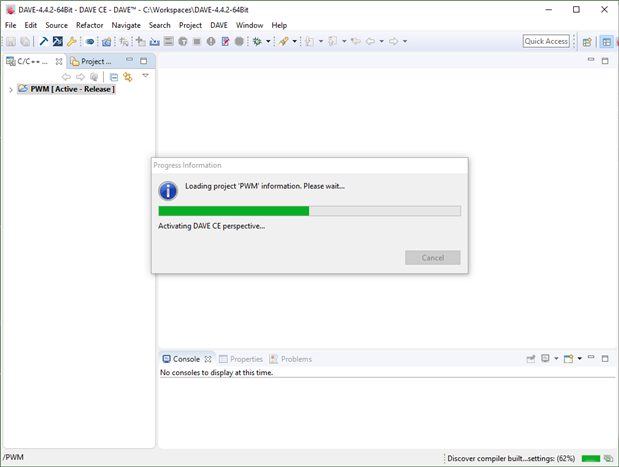Maximize the console panel
Screen dimensions: 619x467
click(x=605, y=358)
